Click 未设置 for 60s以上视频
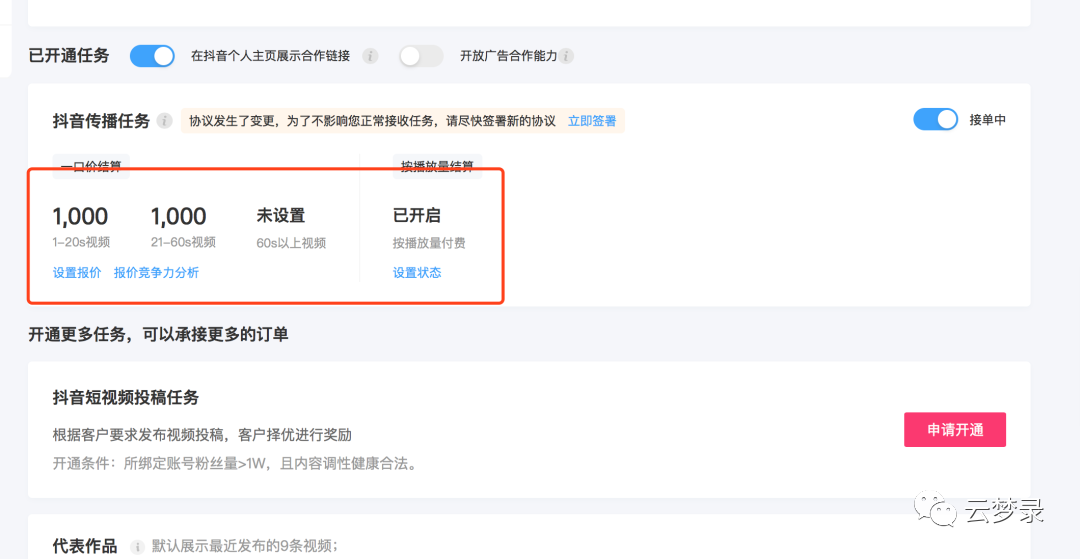The height and width of the screenshot is (559, 1080). point(280,216)
